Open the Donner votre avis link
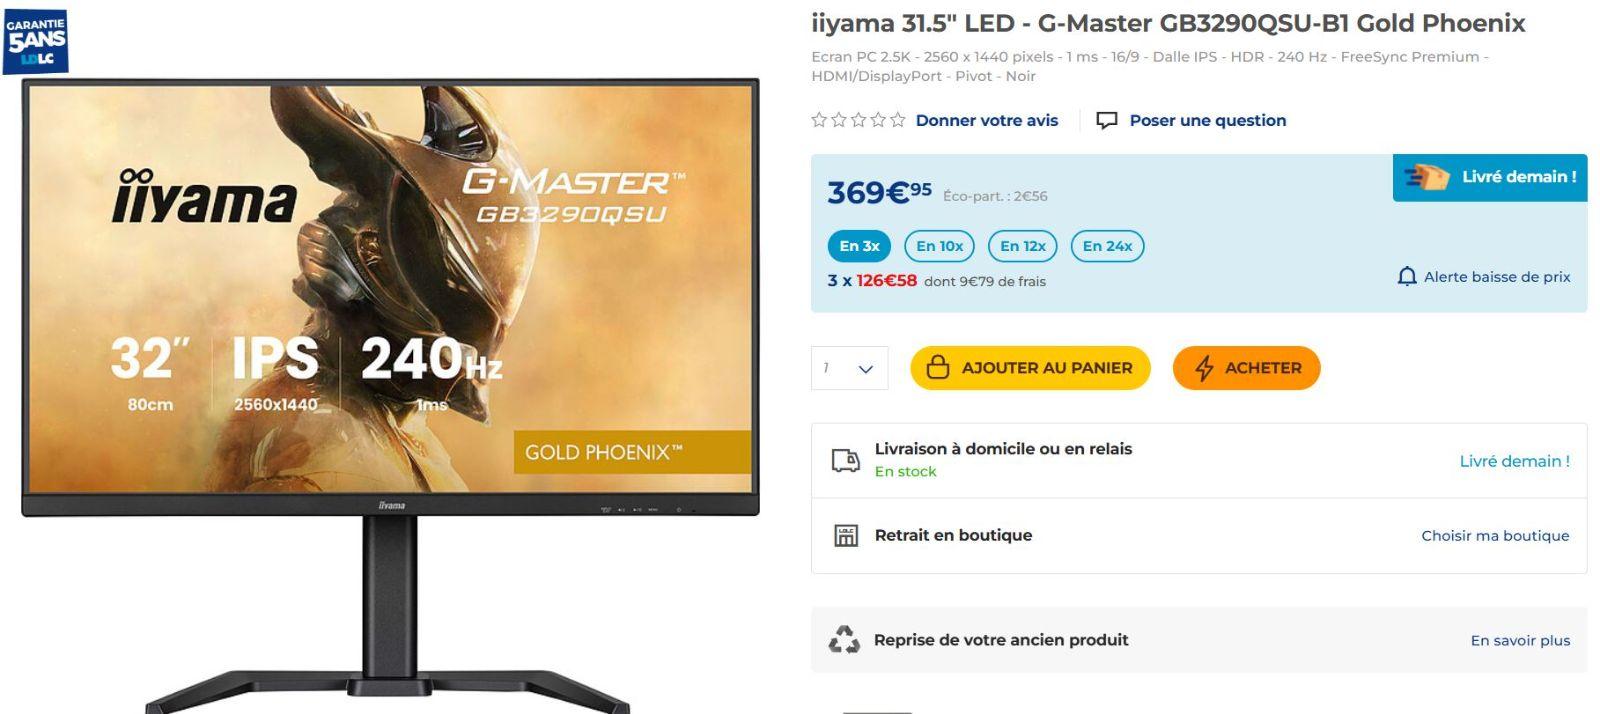 click(x=986, y=120)
